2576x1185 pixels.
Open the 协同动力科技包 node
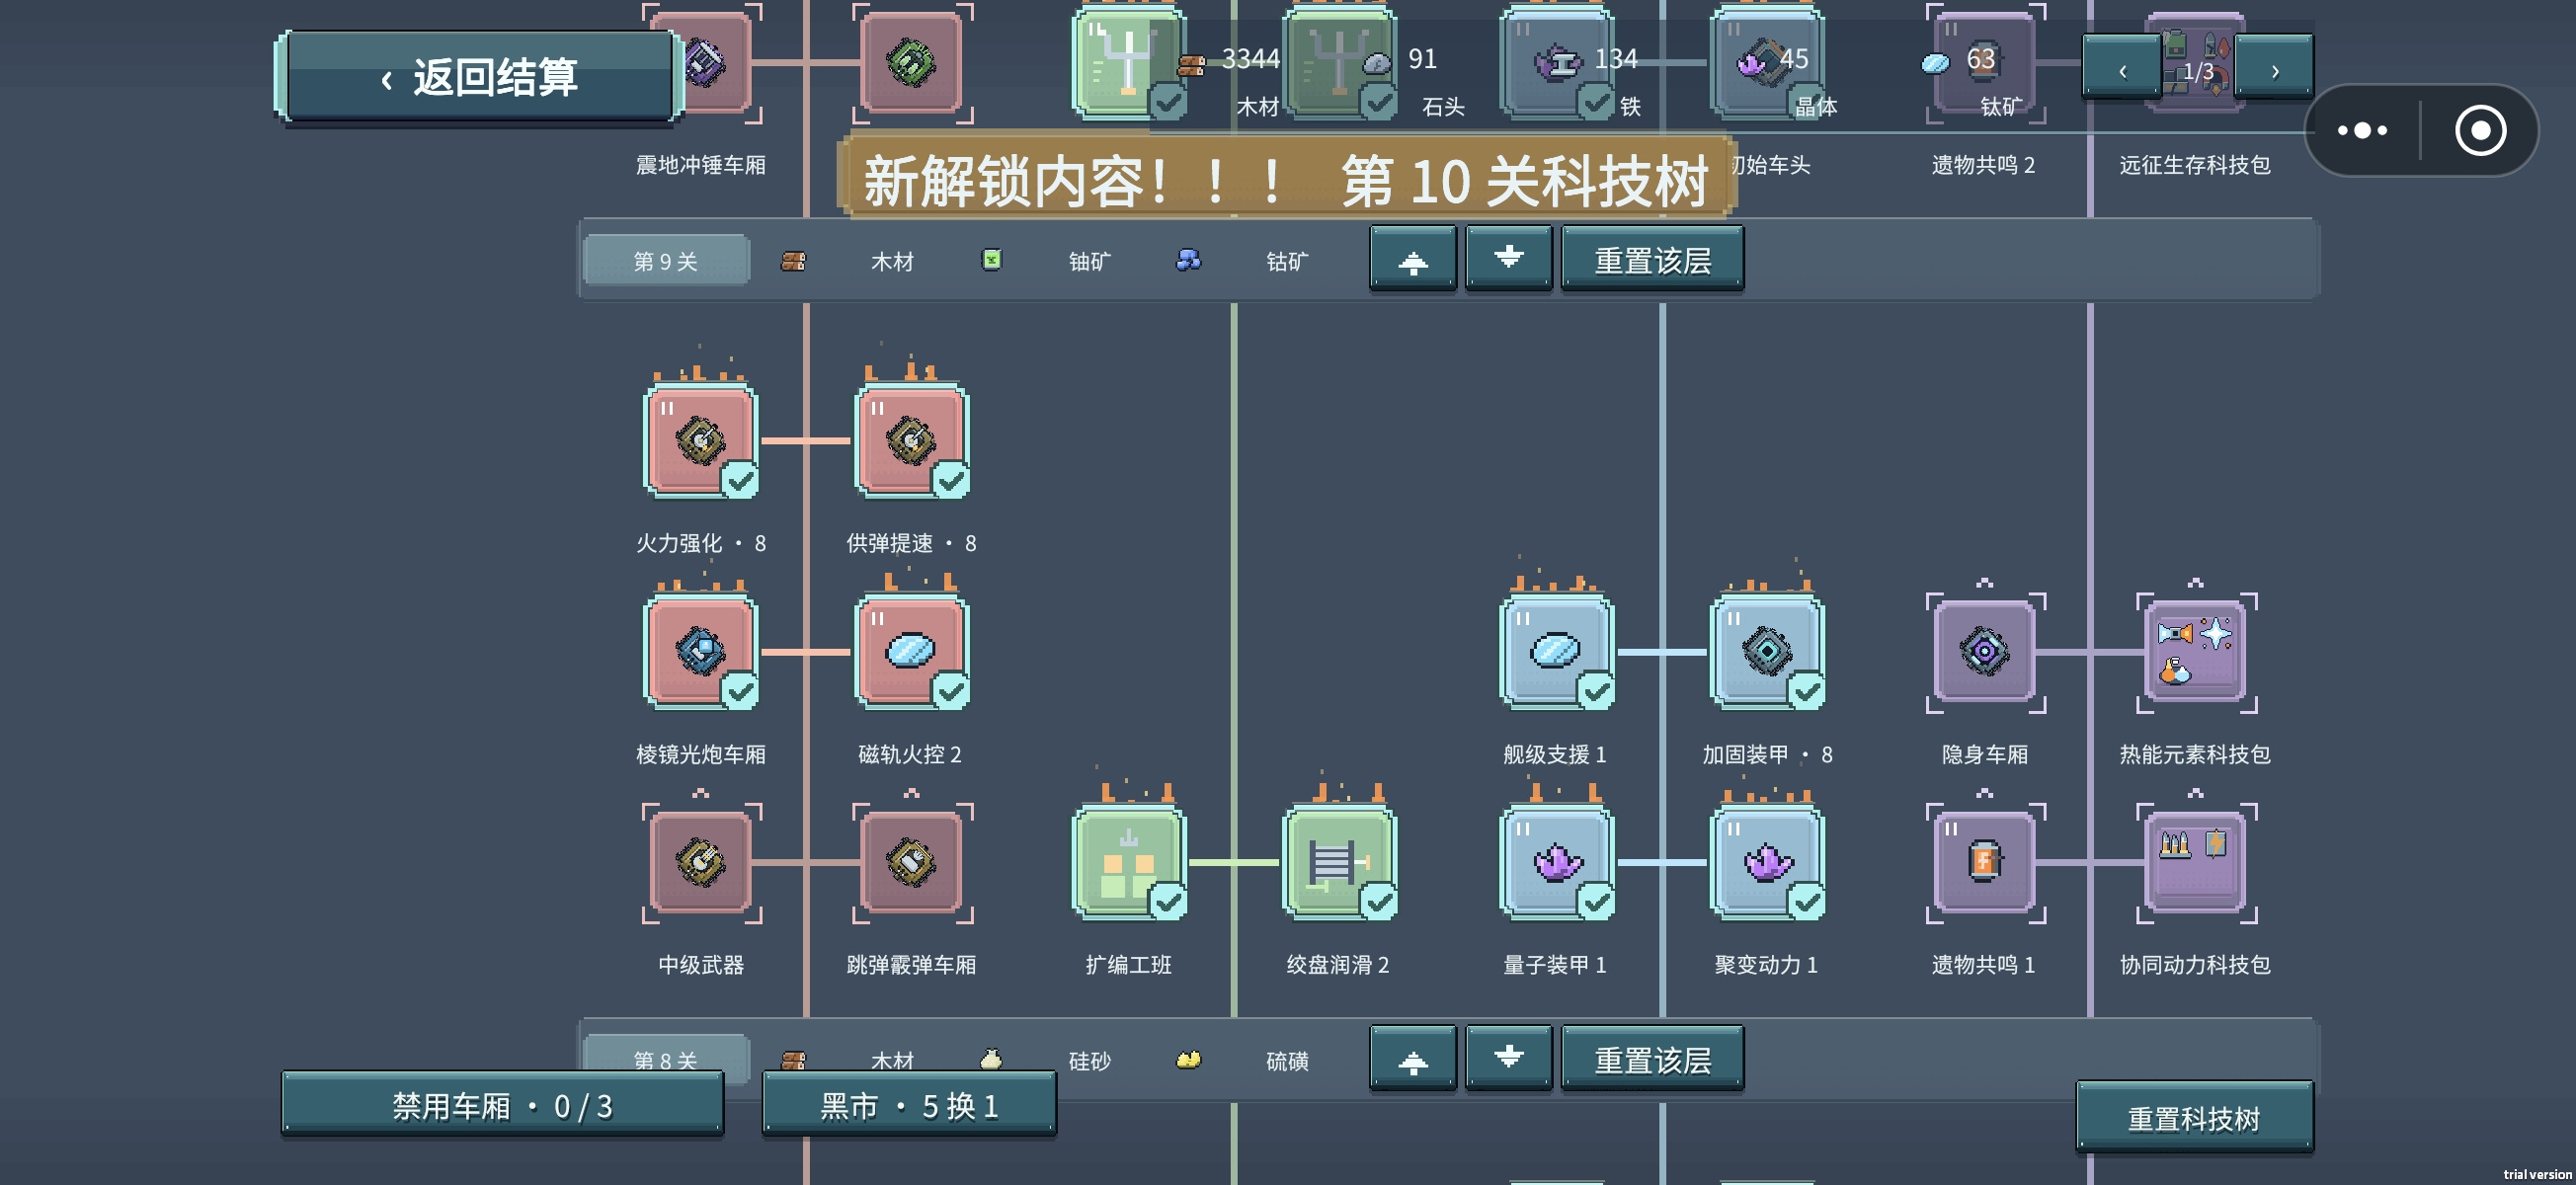point(2196,862)
